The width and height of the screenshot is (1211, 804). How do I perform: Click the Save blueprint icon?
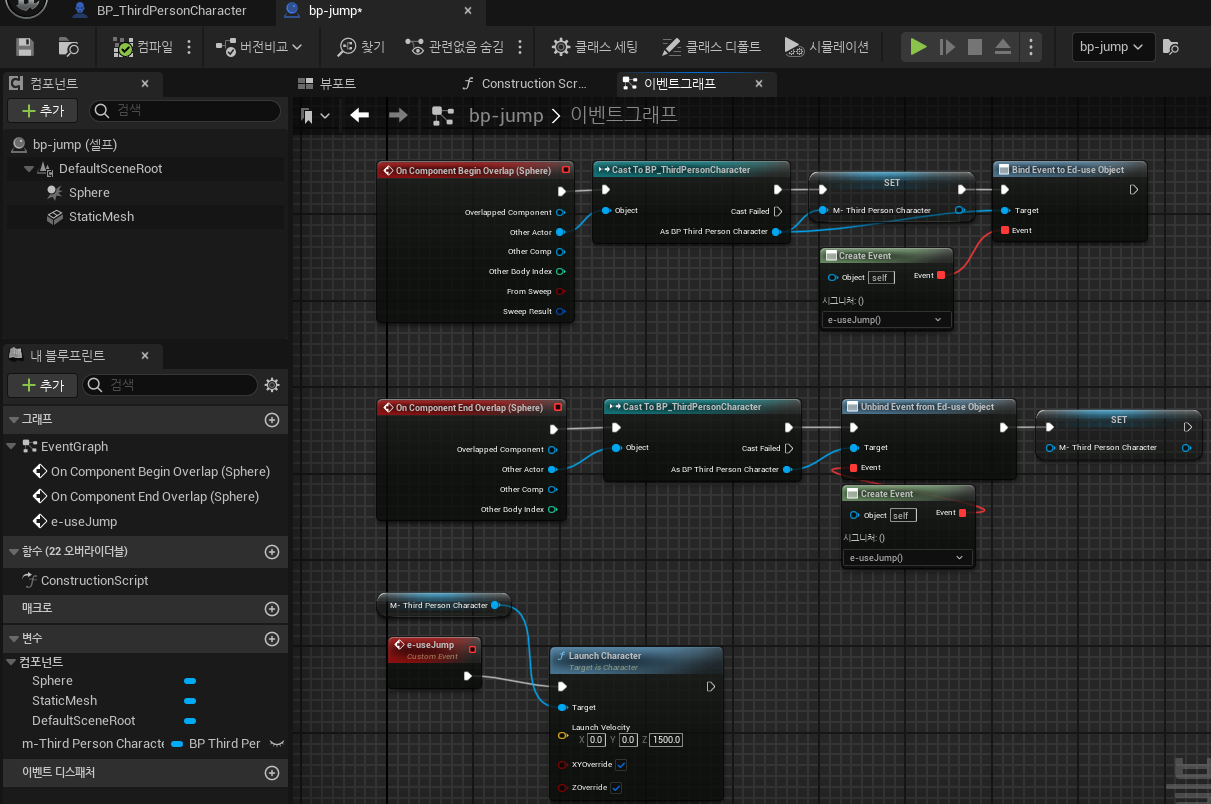[25, 47]
